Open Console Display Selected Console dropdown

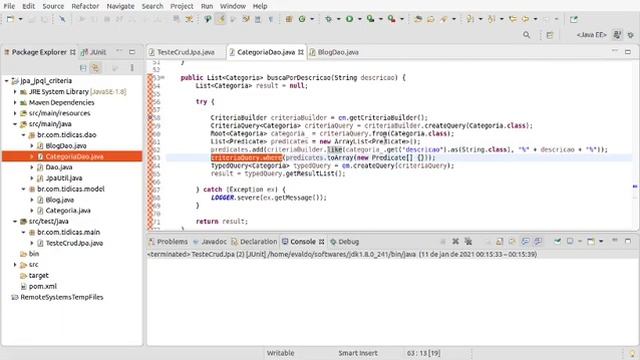[580, 242]
